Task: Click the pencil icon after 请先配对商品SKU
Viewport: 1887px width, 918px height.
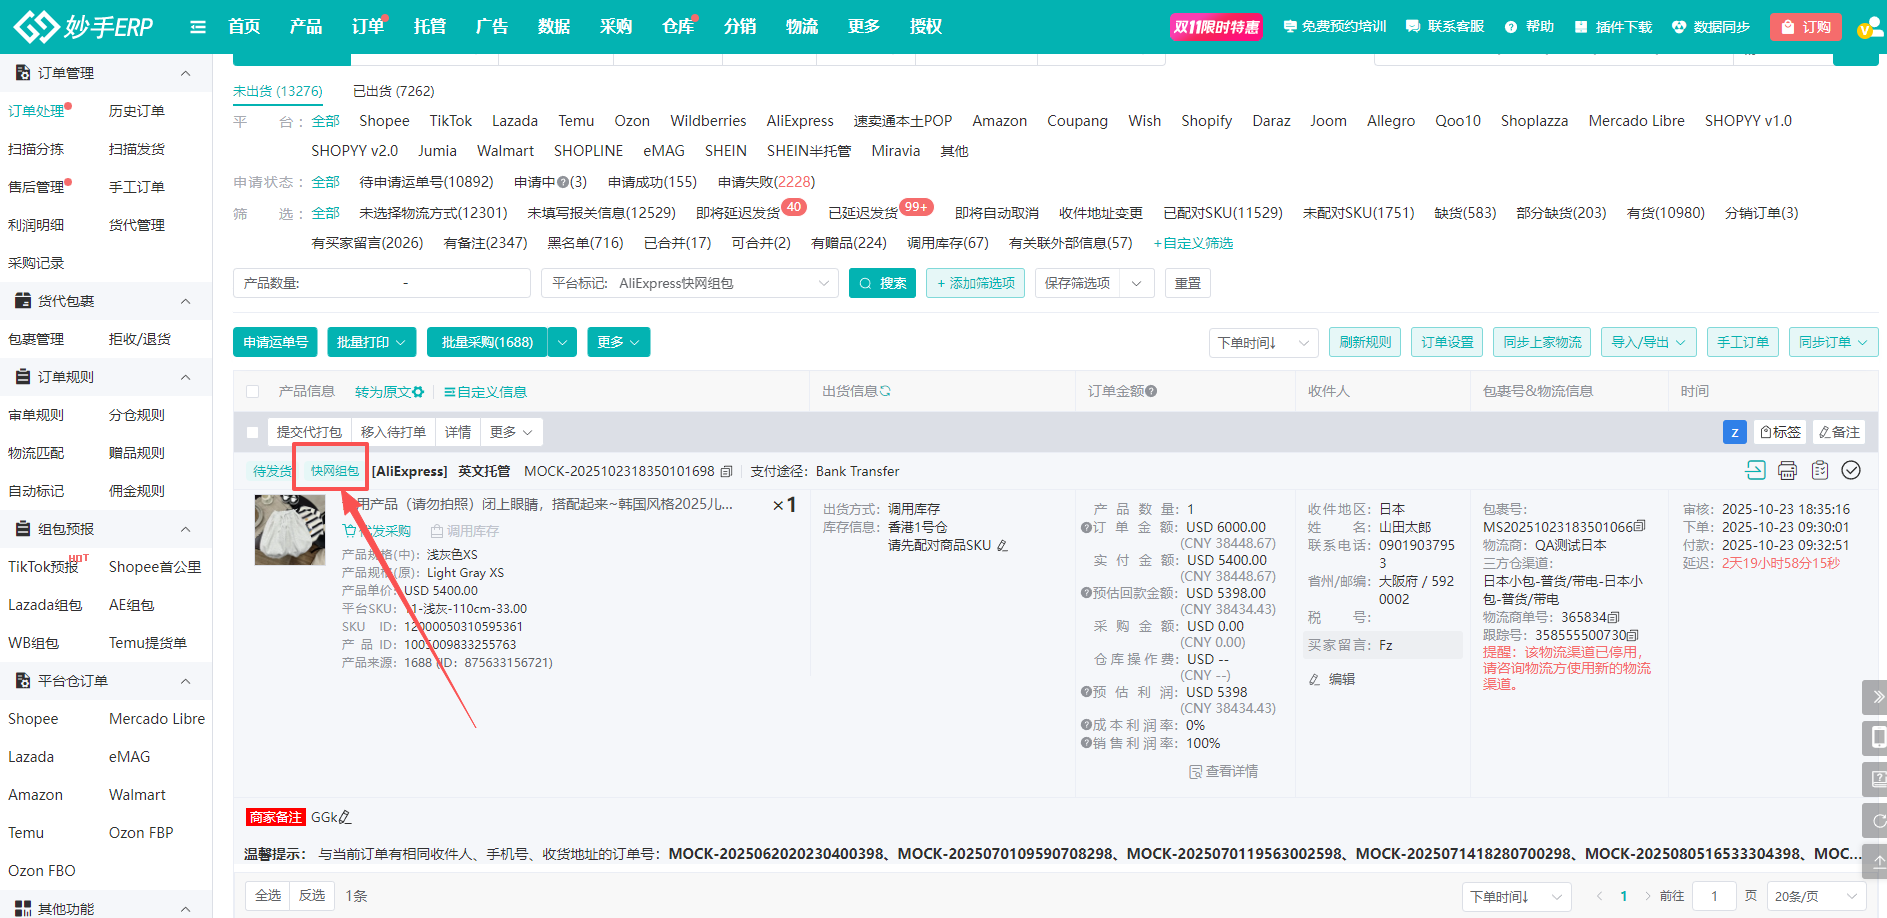Action: point(1002,545)
